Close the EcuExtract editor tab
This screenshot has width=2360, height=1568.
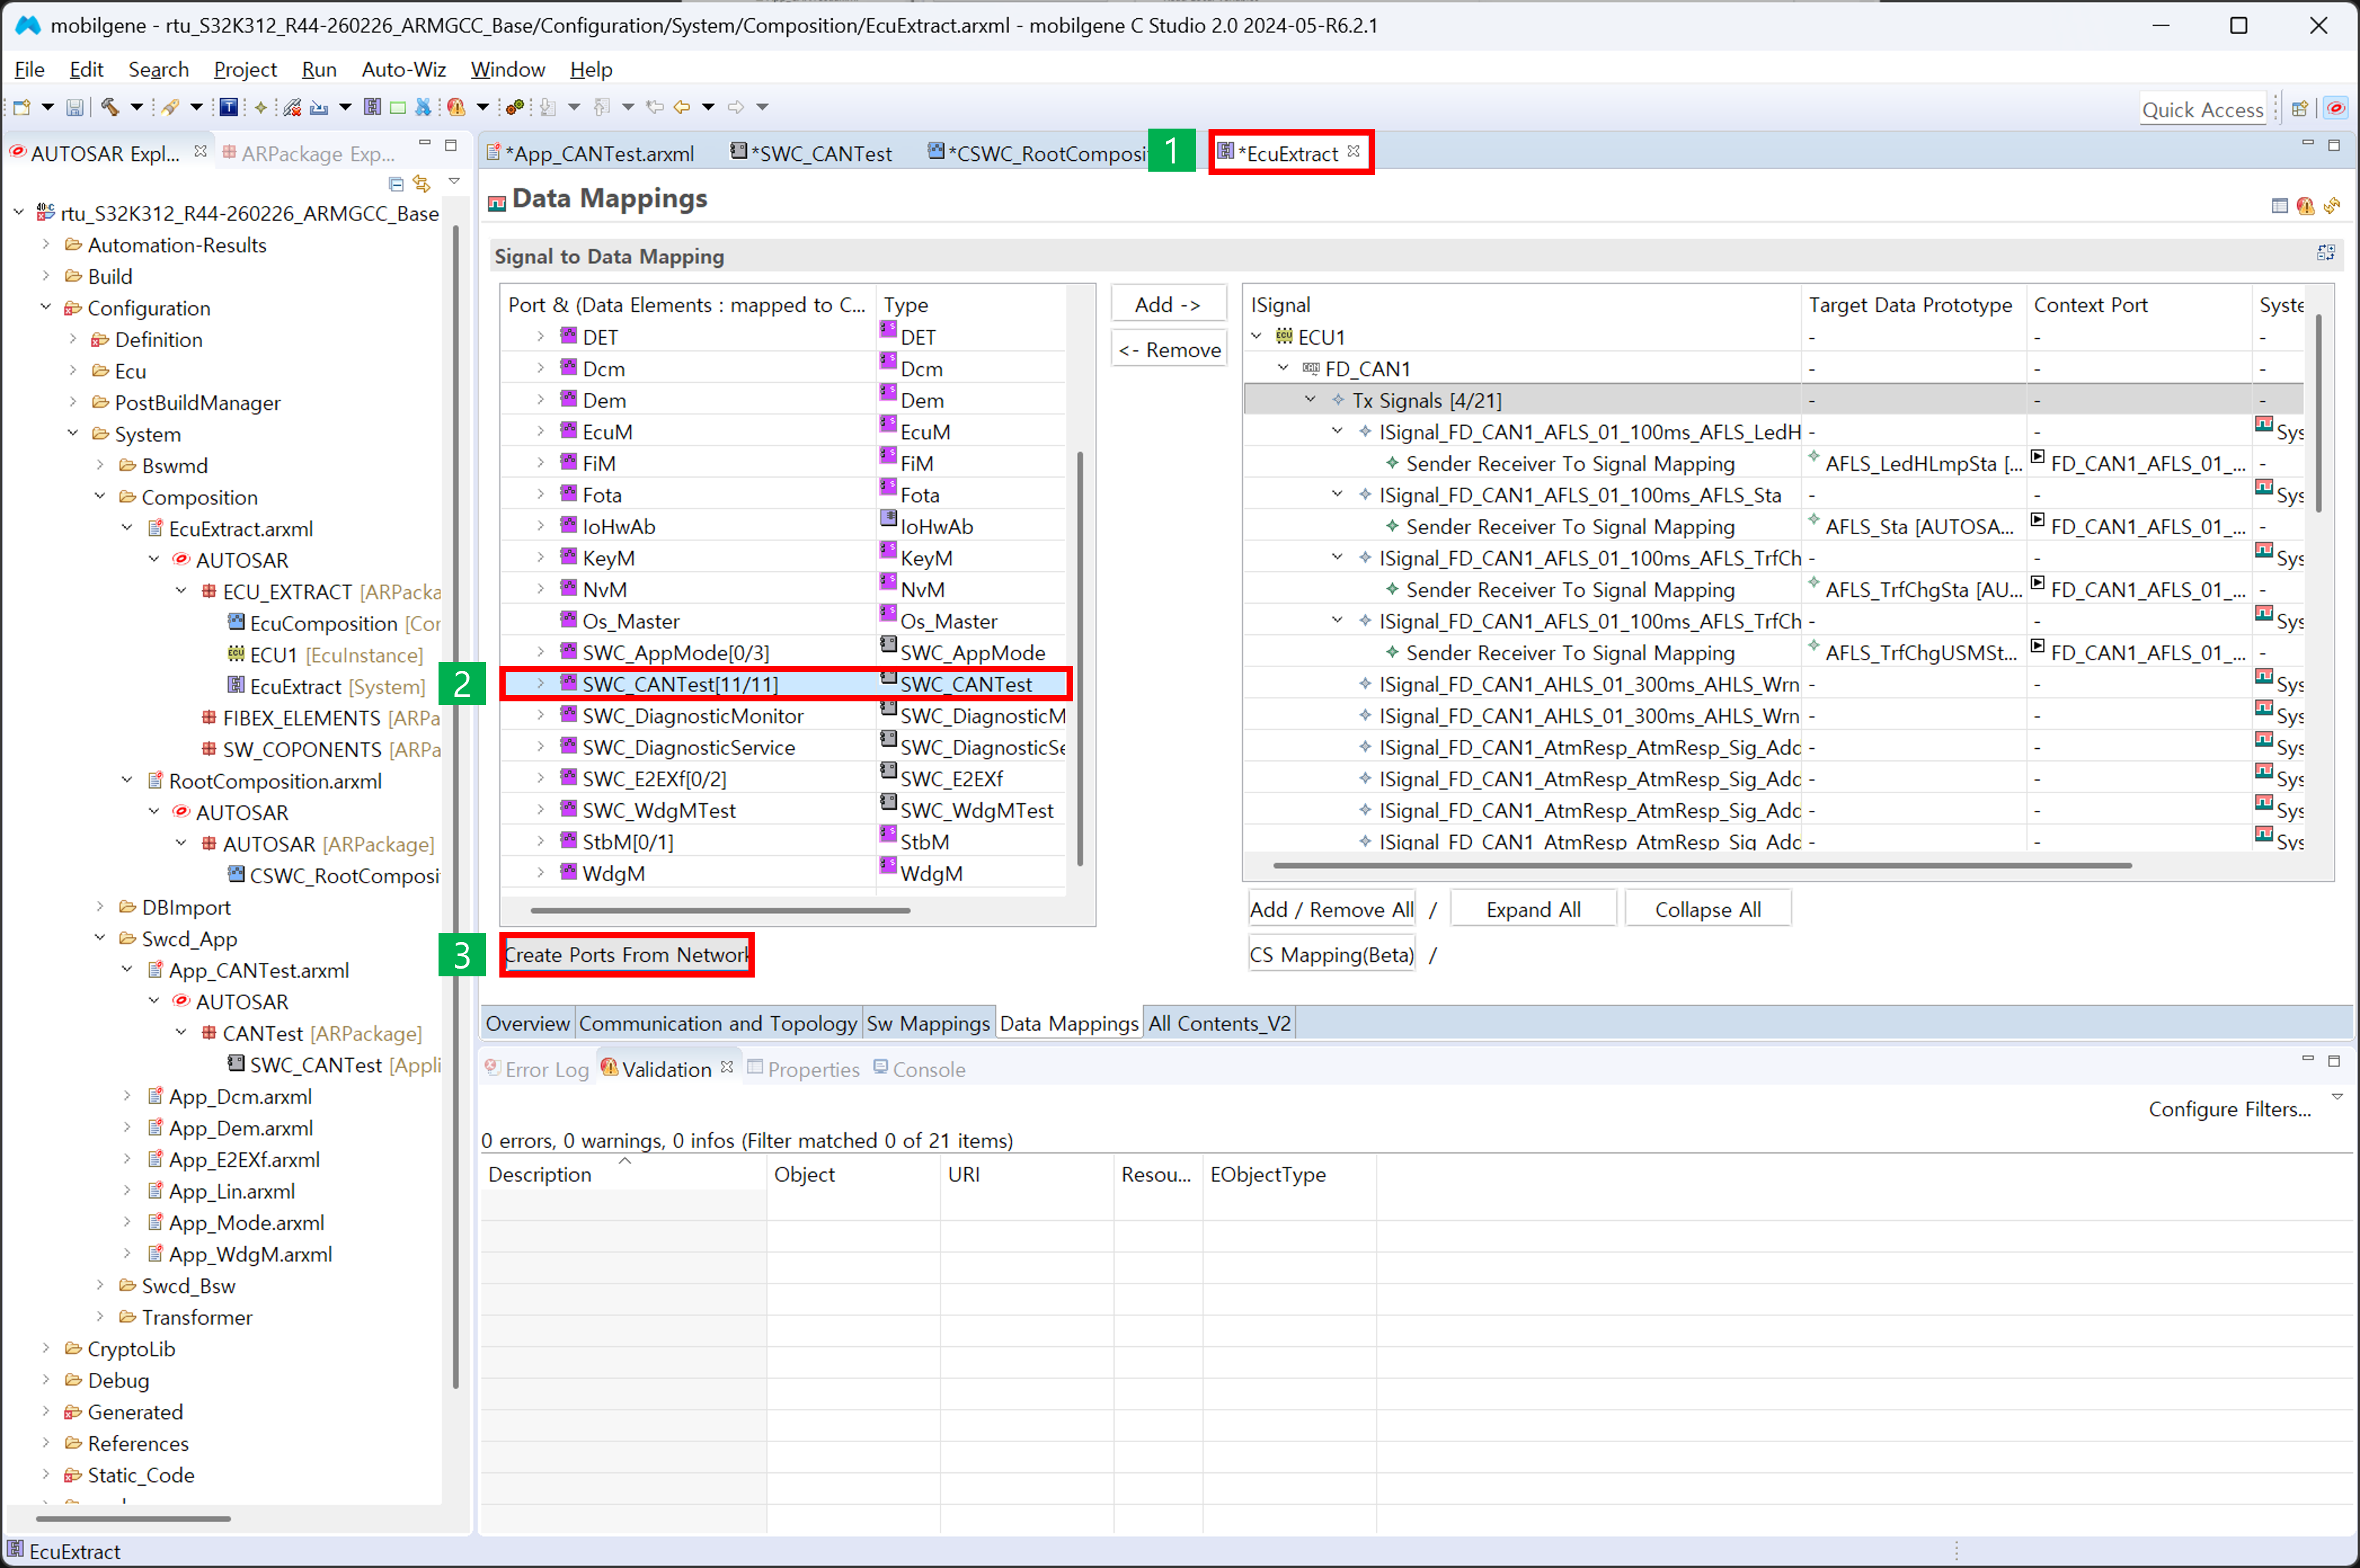(x=1353, y=151)
